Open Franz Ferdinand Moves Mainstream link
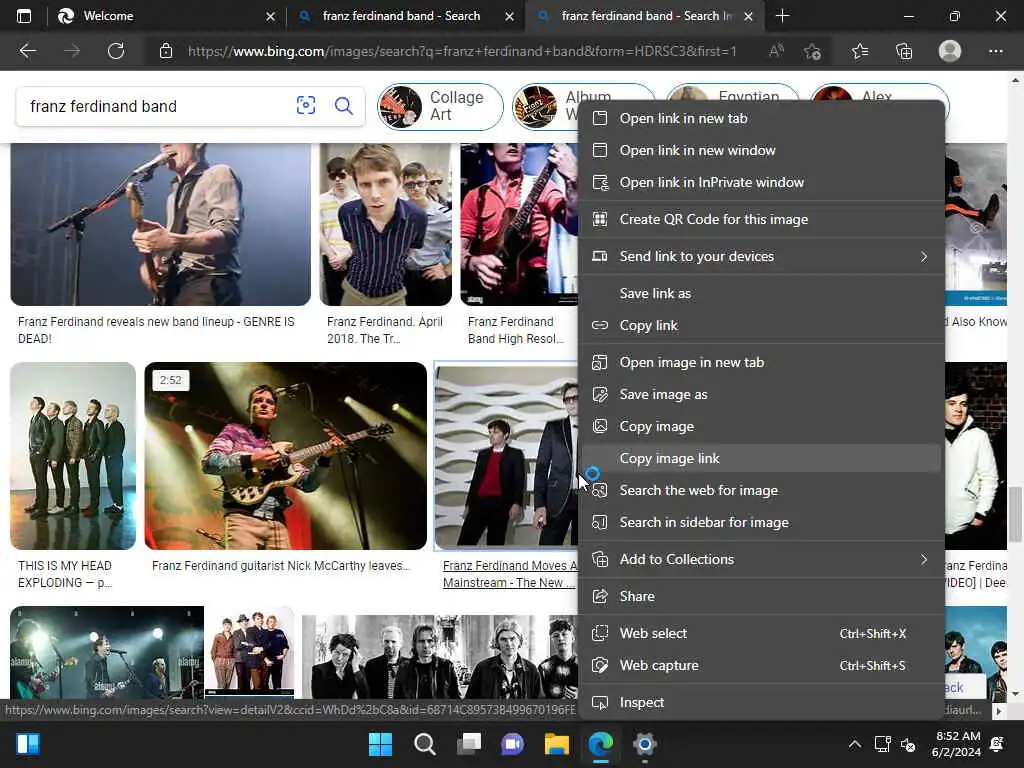 tap(509, 574)
